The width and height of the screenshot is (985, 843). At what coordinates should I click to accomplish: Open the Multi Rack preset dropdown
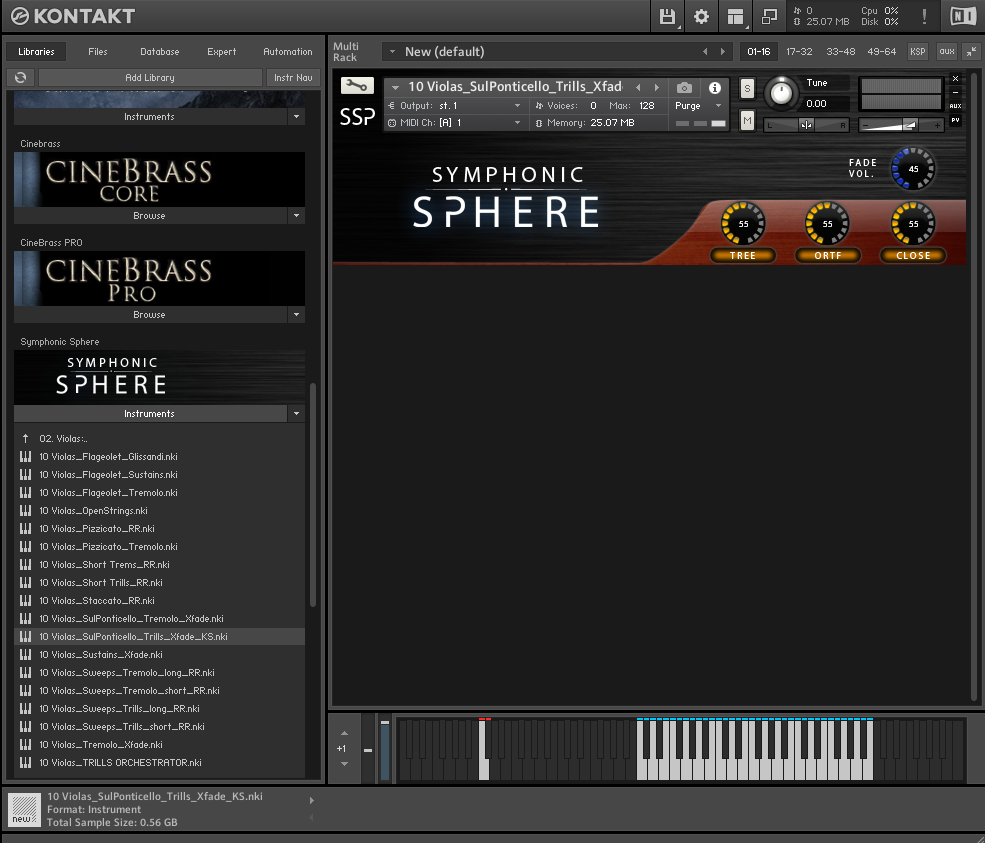[392, 52]
